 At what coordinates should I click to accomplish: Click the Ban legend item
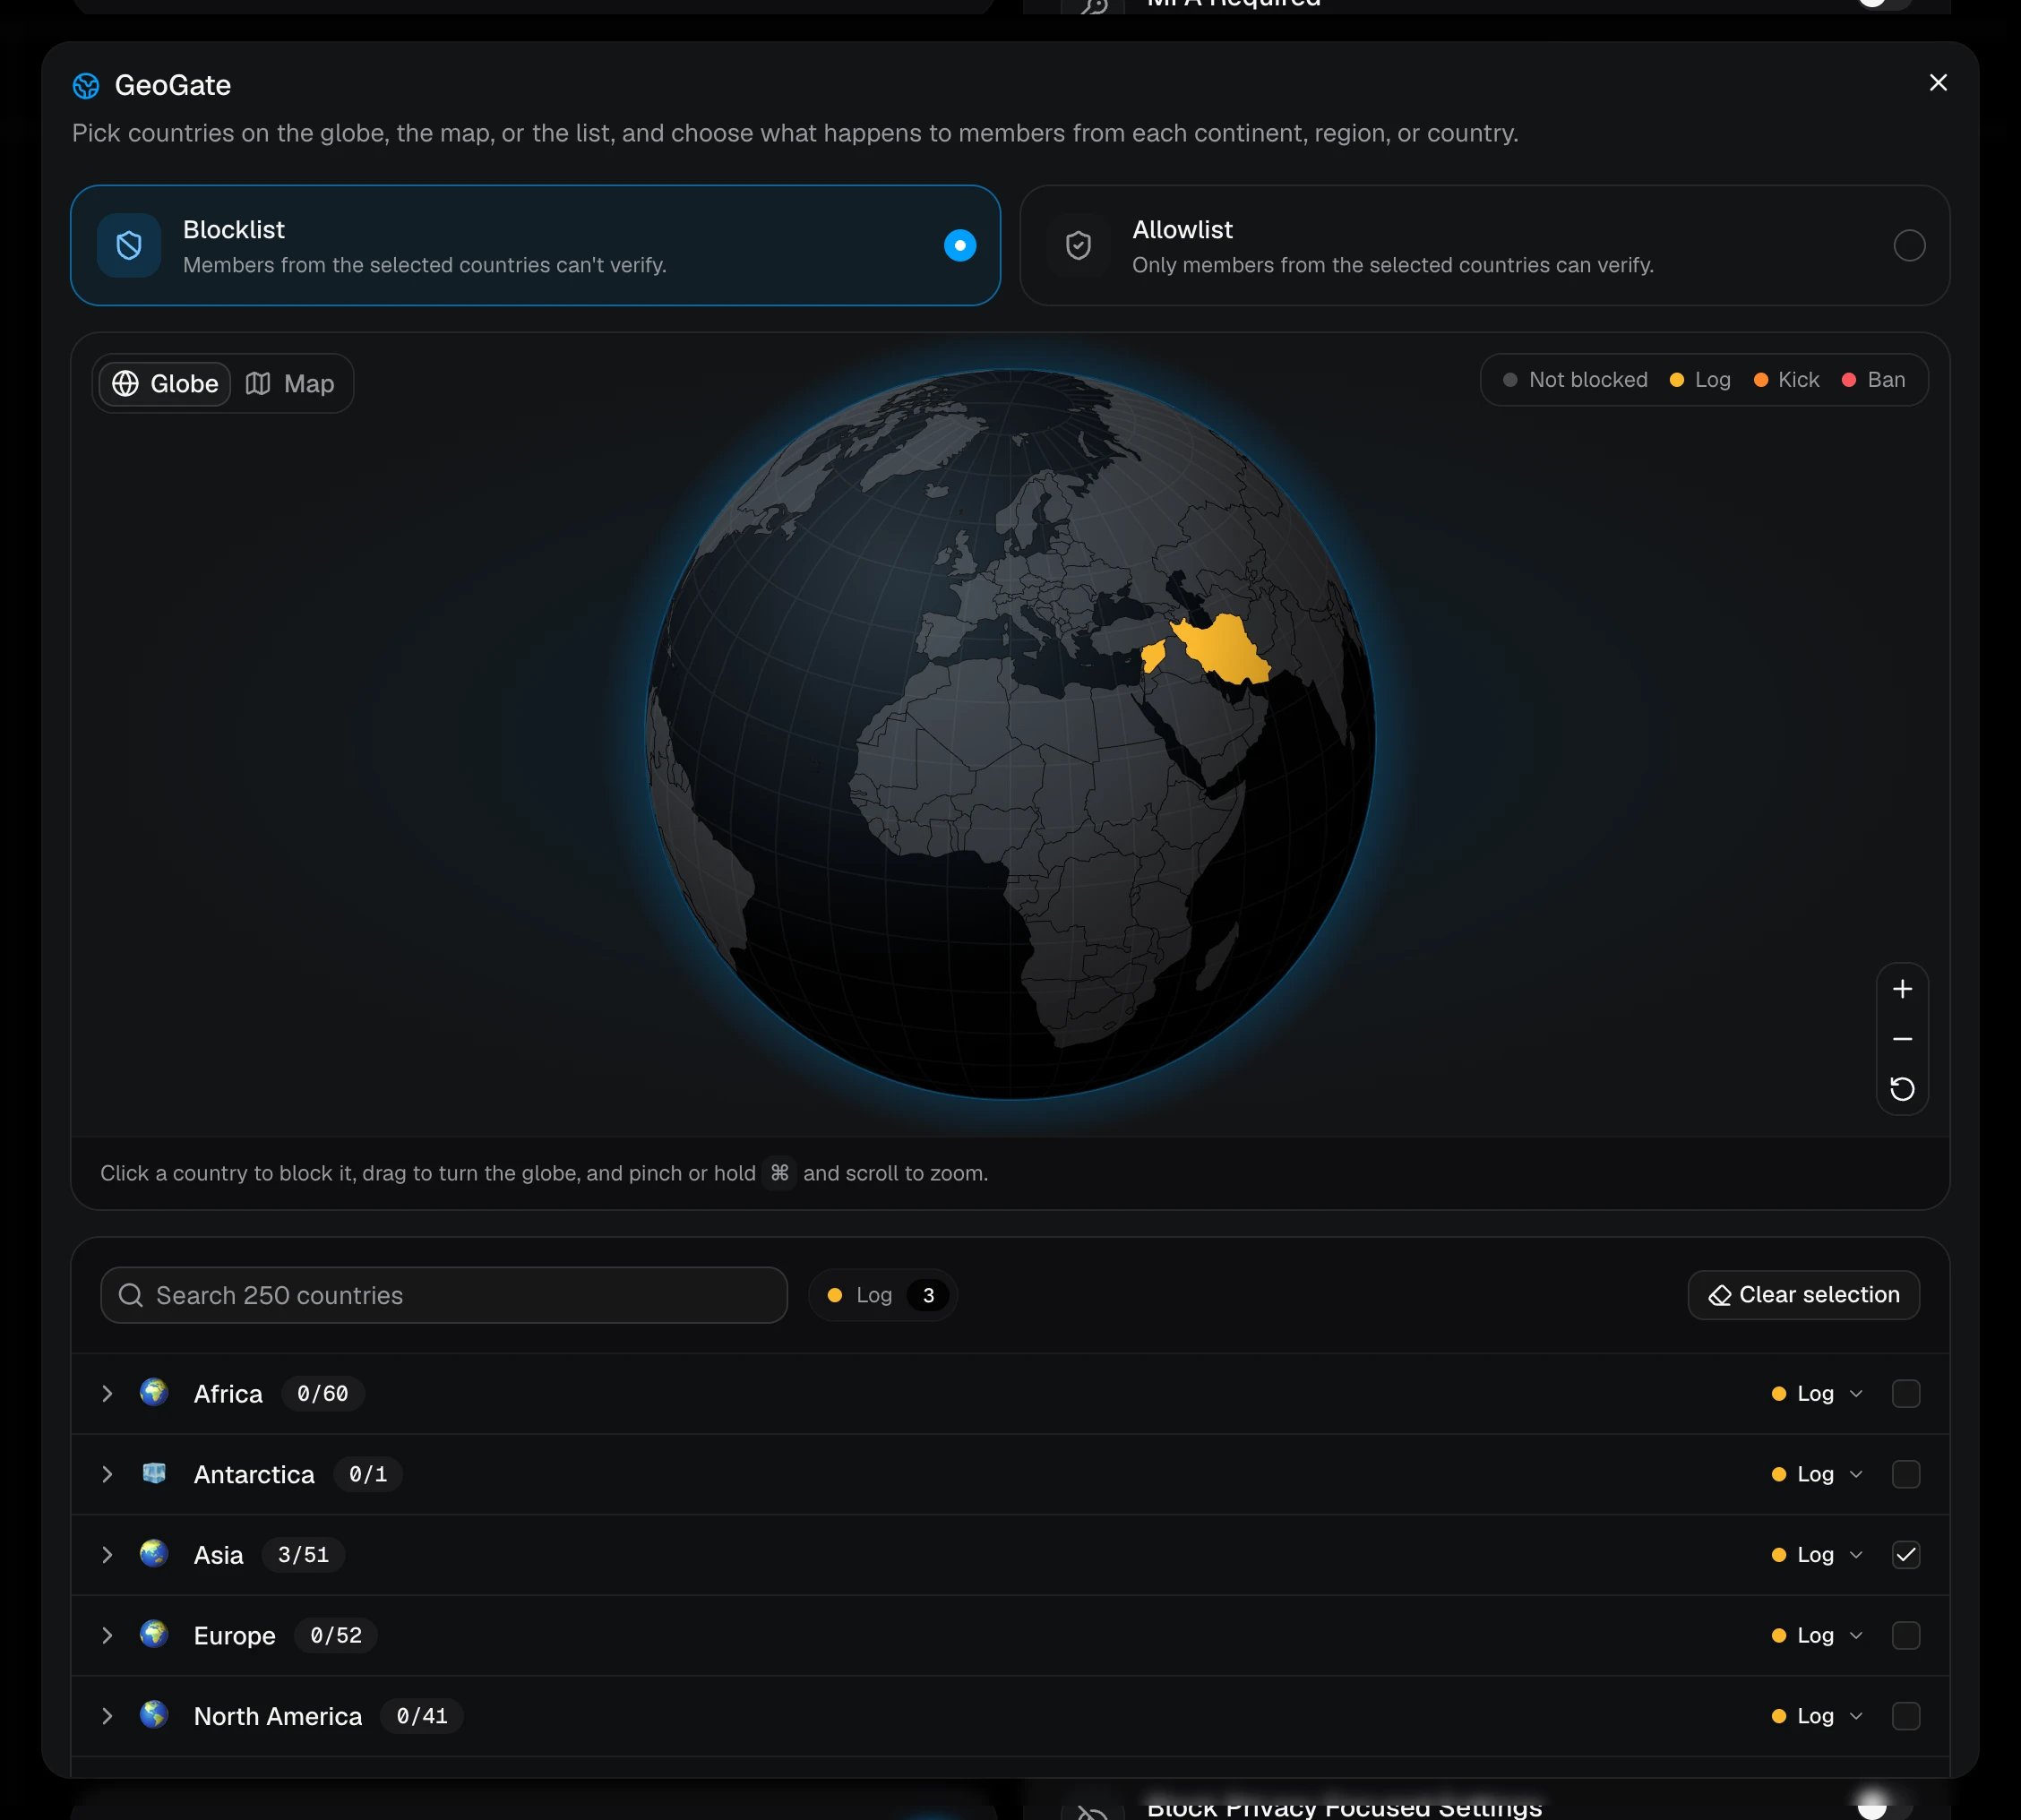[x=1873, y=380]
